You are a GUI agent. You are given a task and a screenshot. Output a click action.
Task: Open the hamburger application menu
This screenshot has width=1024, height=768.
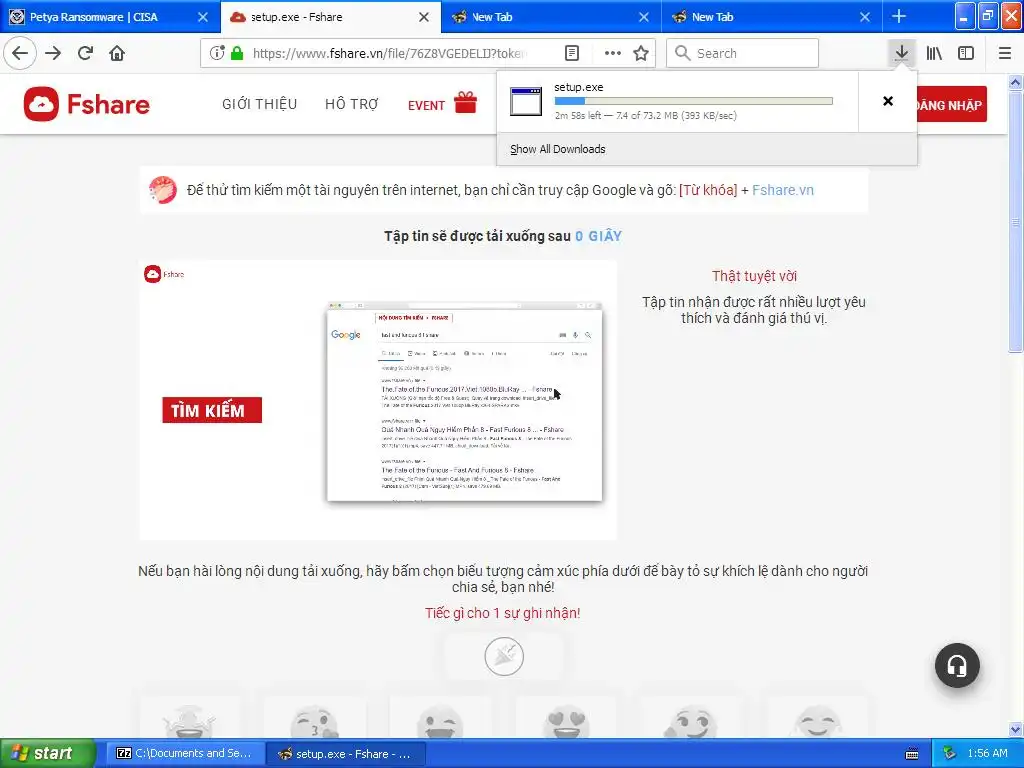point(1004,53)
